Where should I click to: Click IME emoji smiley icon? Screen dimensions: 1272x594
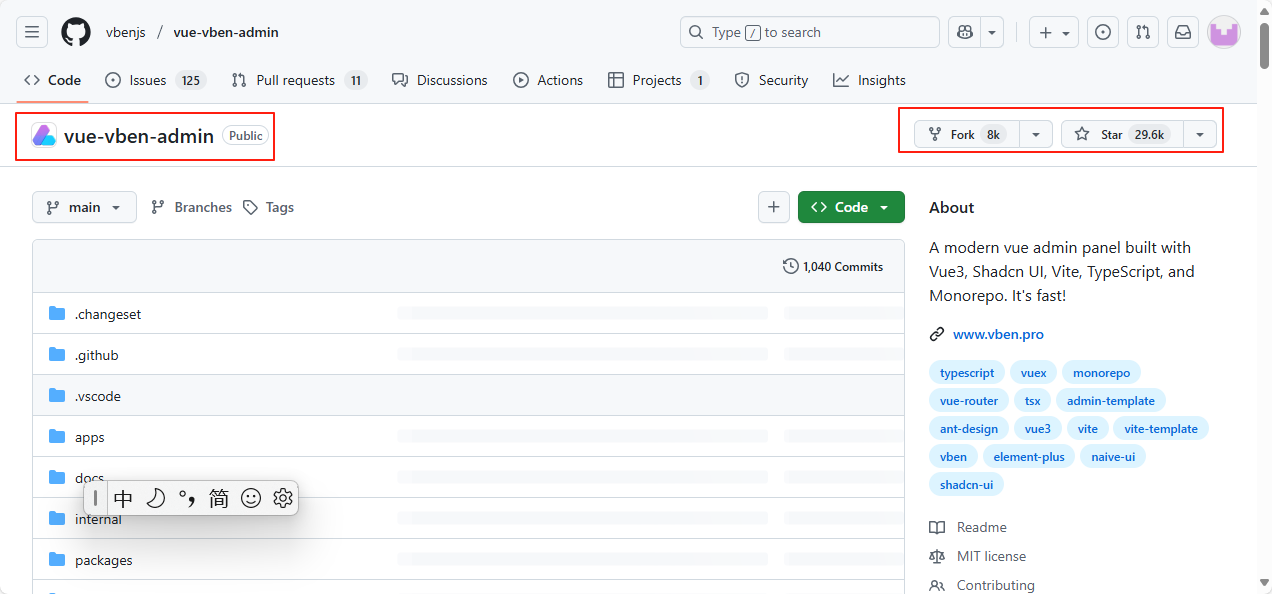[251, 498]
